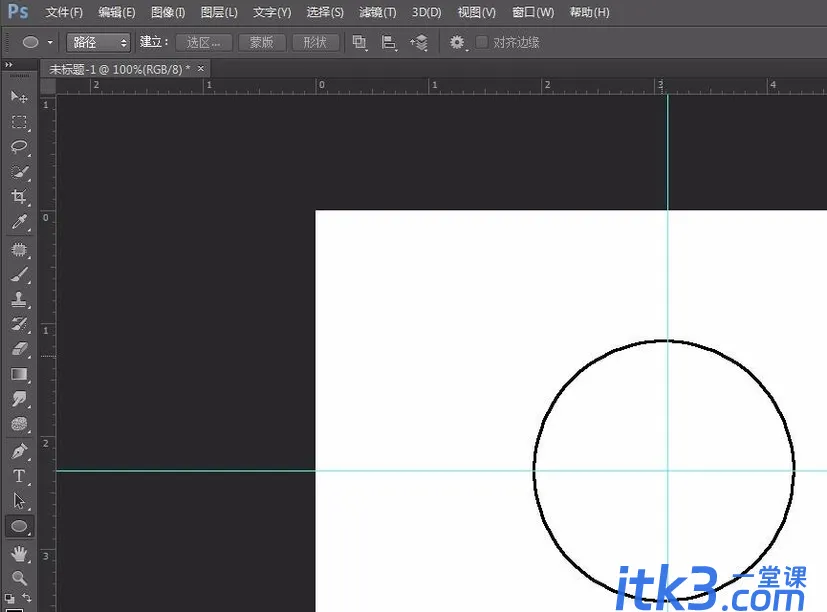The height and width of the screenshot is (612, 827).
Task: Open the 滤镜(T) menu
Action: tap(378, 12)
